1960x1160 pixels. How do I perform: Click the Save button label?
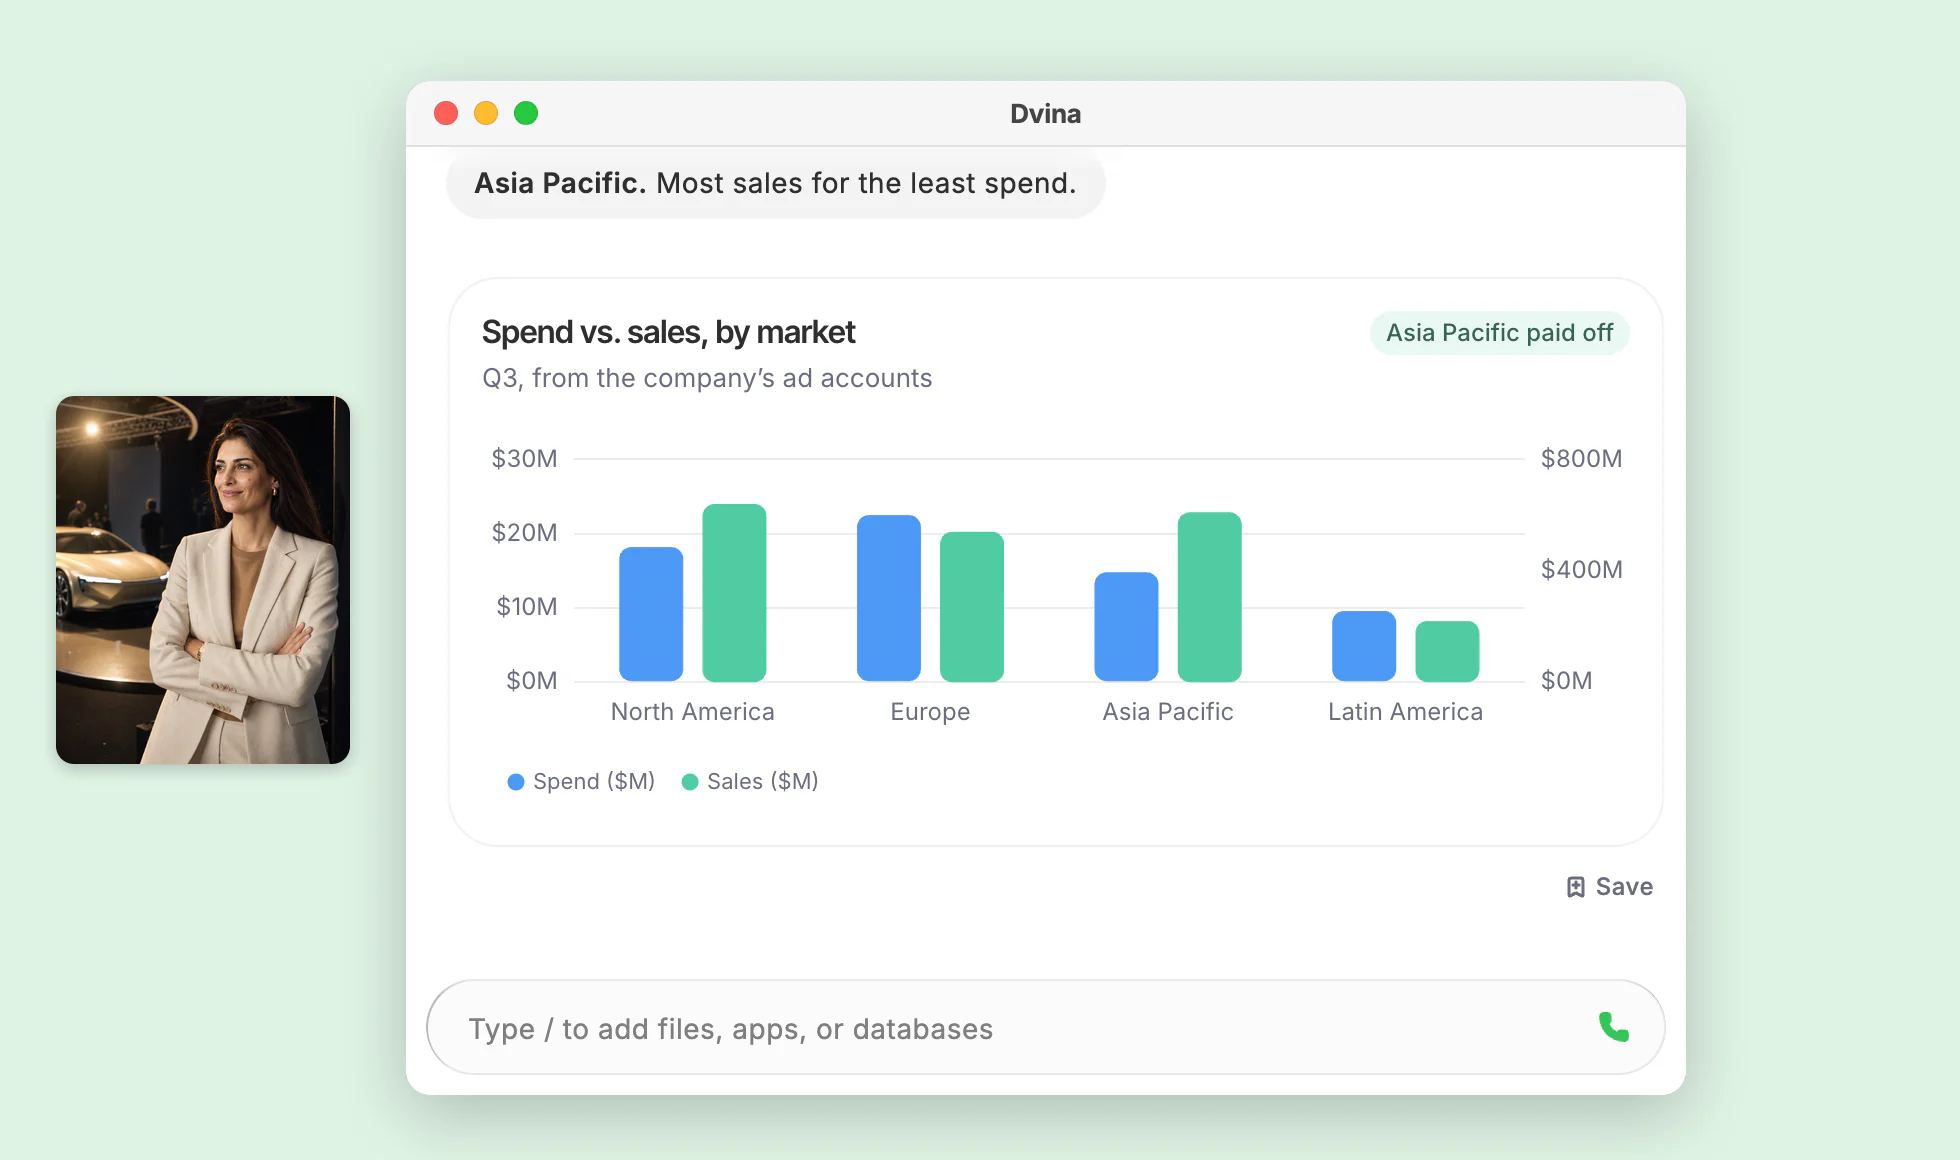pyautogui.click(x=1624, y=887)
